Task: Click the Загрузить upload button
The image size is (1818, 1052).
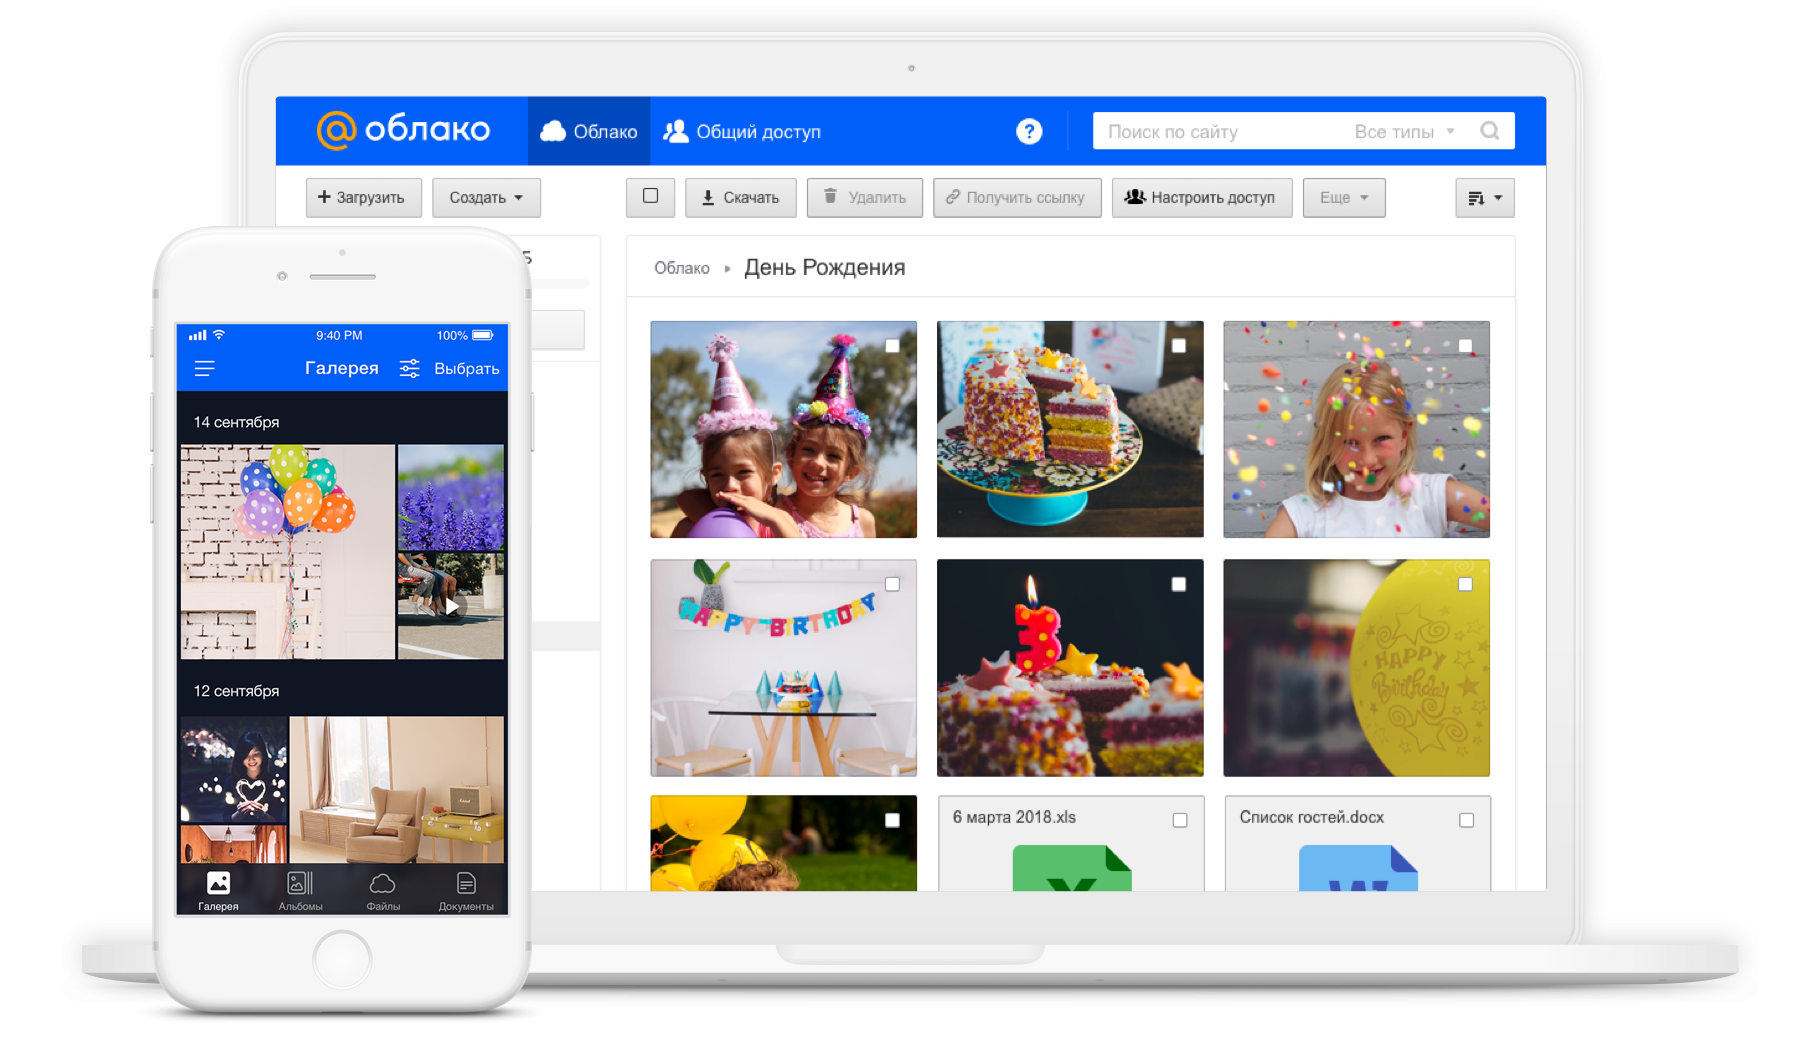Action: [x=362, y=198]
